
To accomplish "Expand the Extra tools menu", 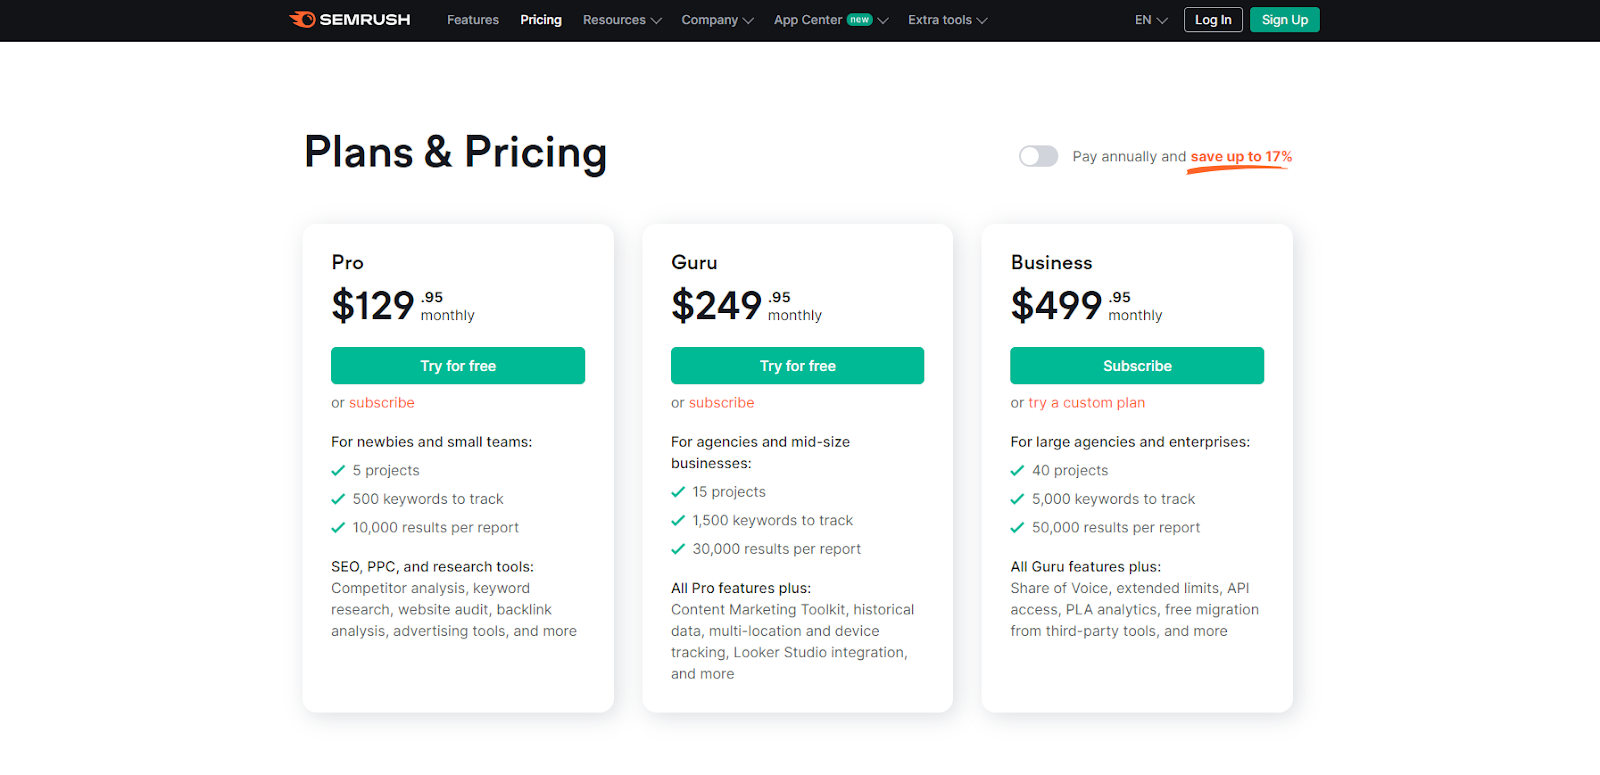I will [947, 20].
